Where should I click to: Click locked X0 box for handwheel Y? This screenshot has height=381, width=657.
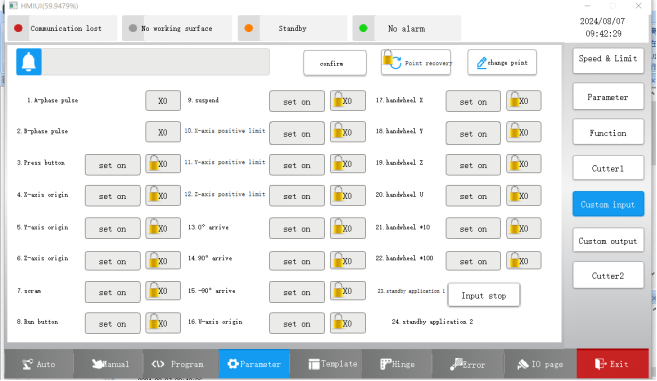[x=524, y=132]
